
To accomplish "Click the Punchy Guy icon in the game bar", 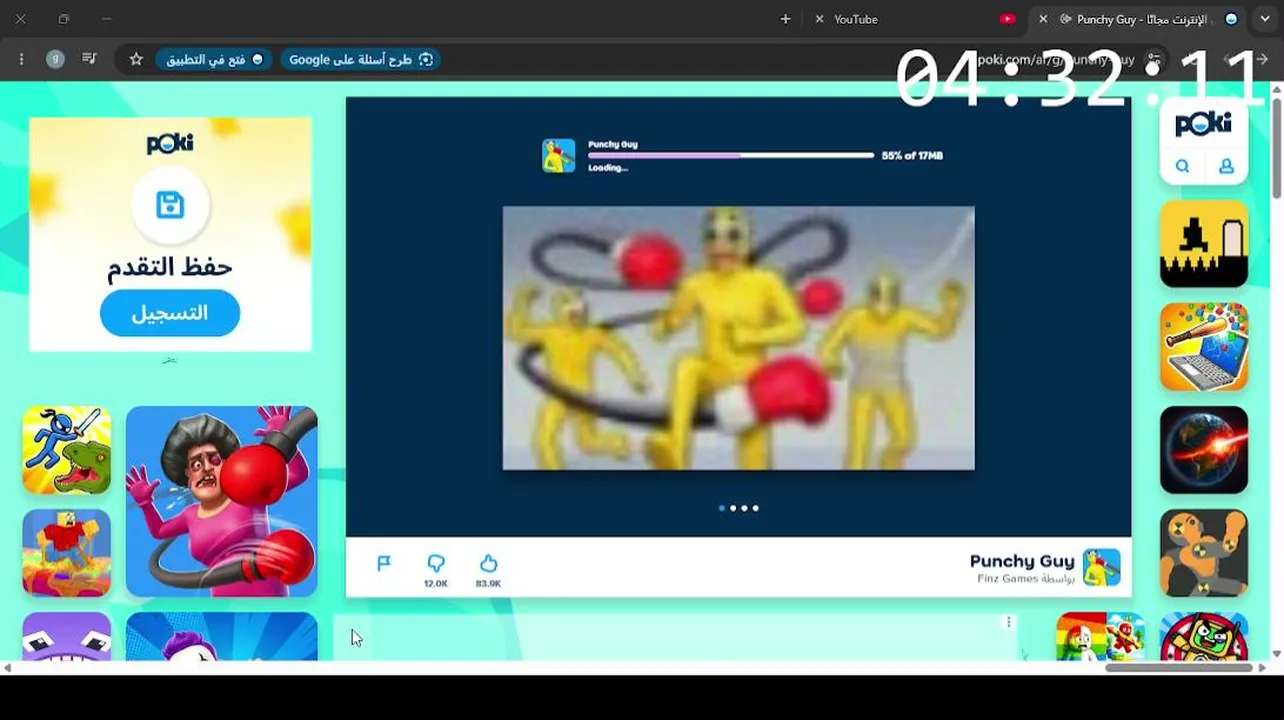I will [1102, 566].
